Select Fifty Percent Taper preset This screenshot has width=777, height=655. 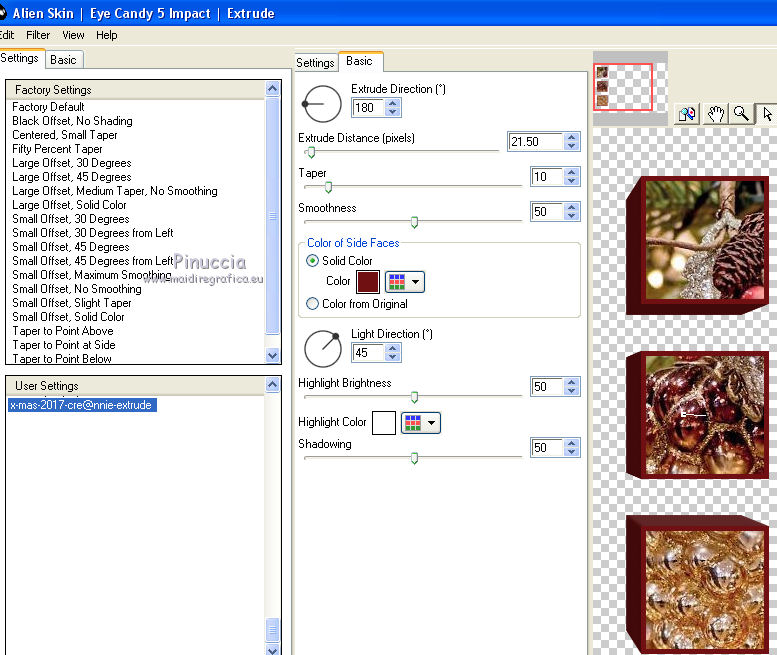57,149
